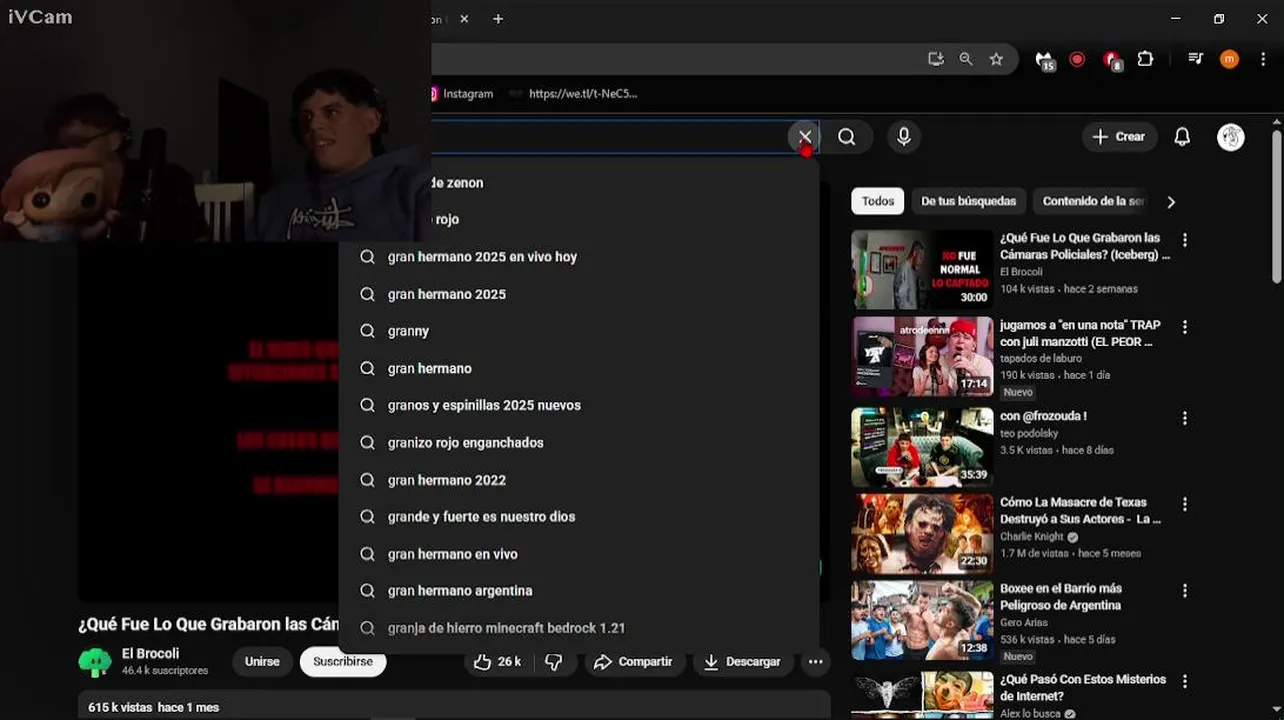Open options for Cámaras Policiales Iceberg video

(x=1185, y=240)
